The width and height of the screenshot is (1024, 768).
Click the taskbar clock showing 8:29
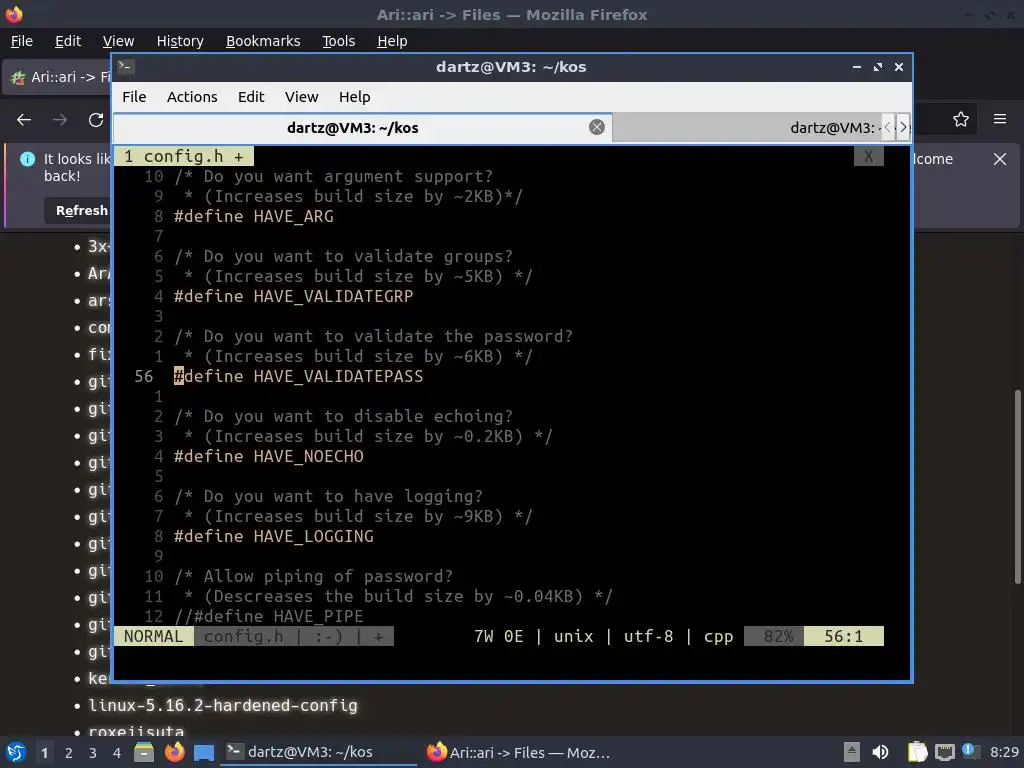(1004, 752)
